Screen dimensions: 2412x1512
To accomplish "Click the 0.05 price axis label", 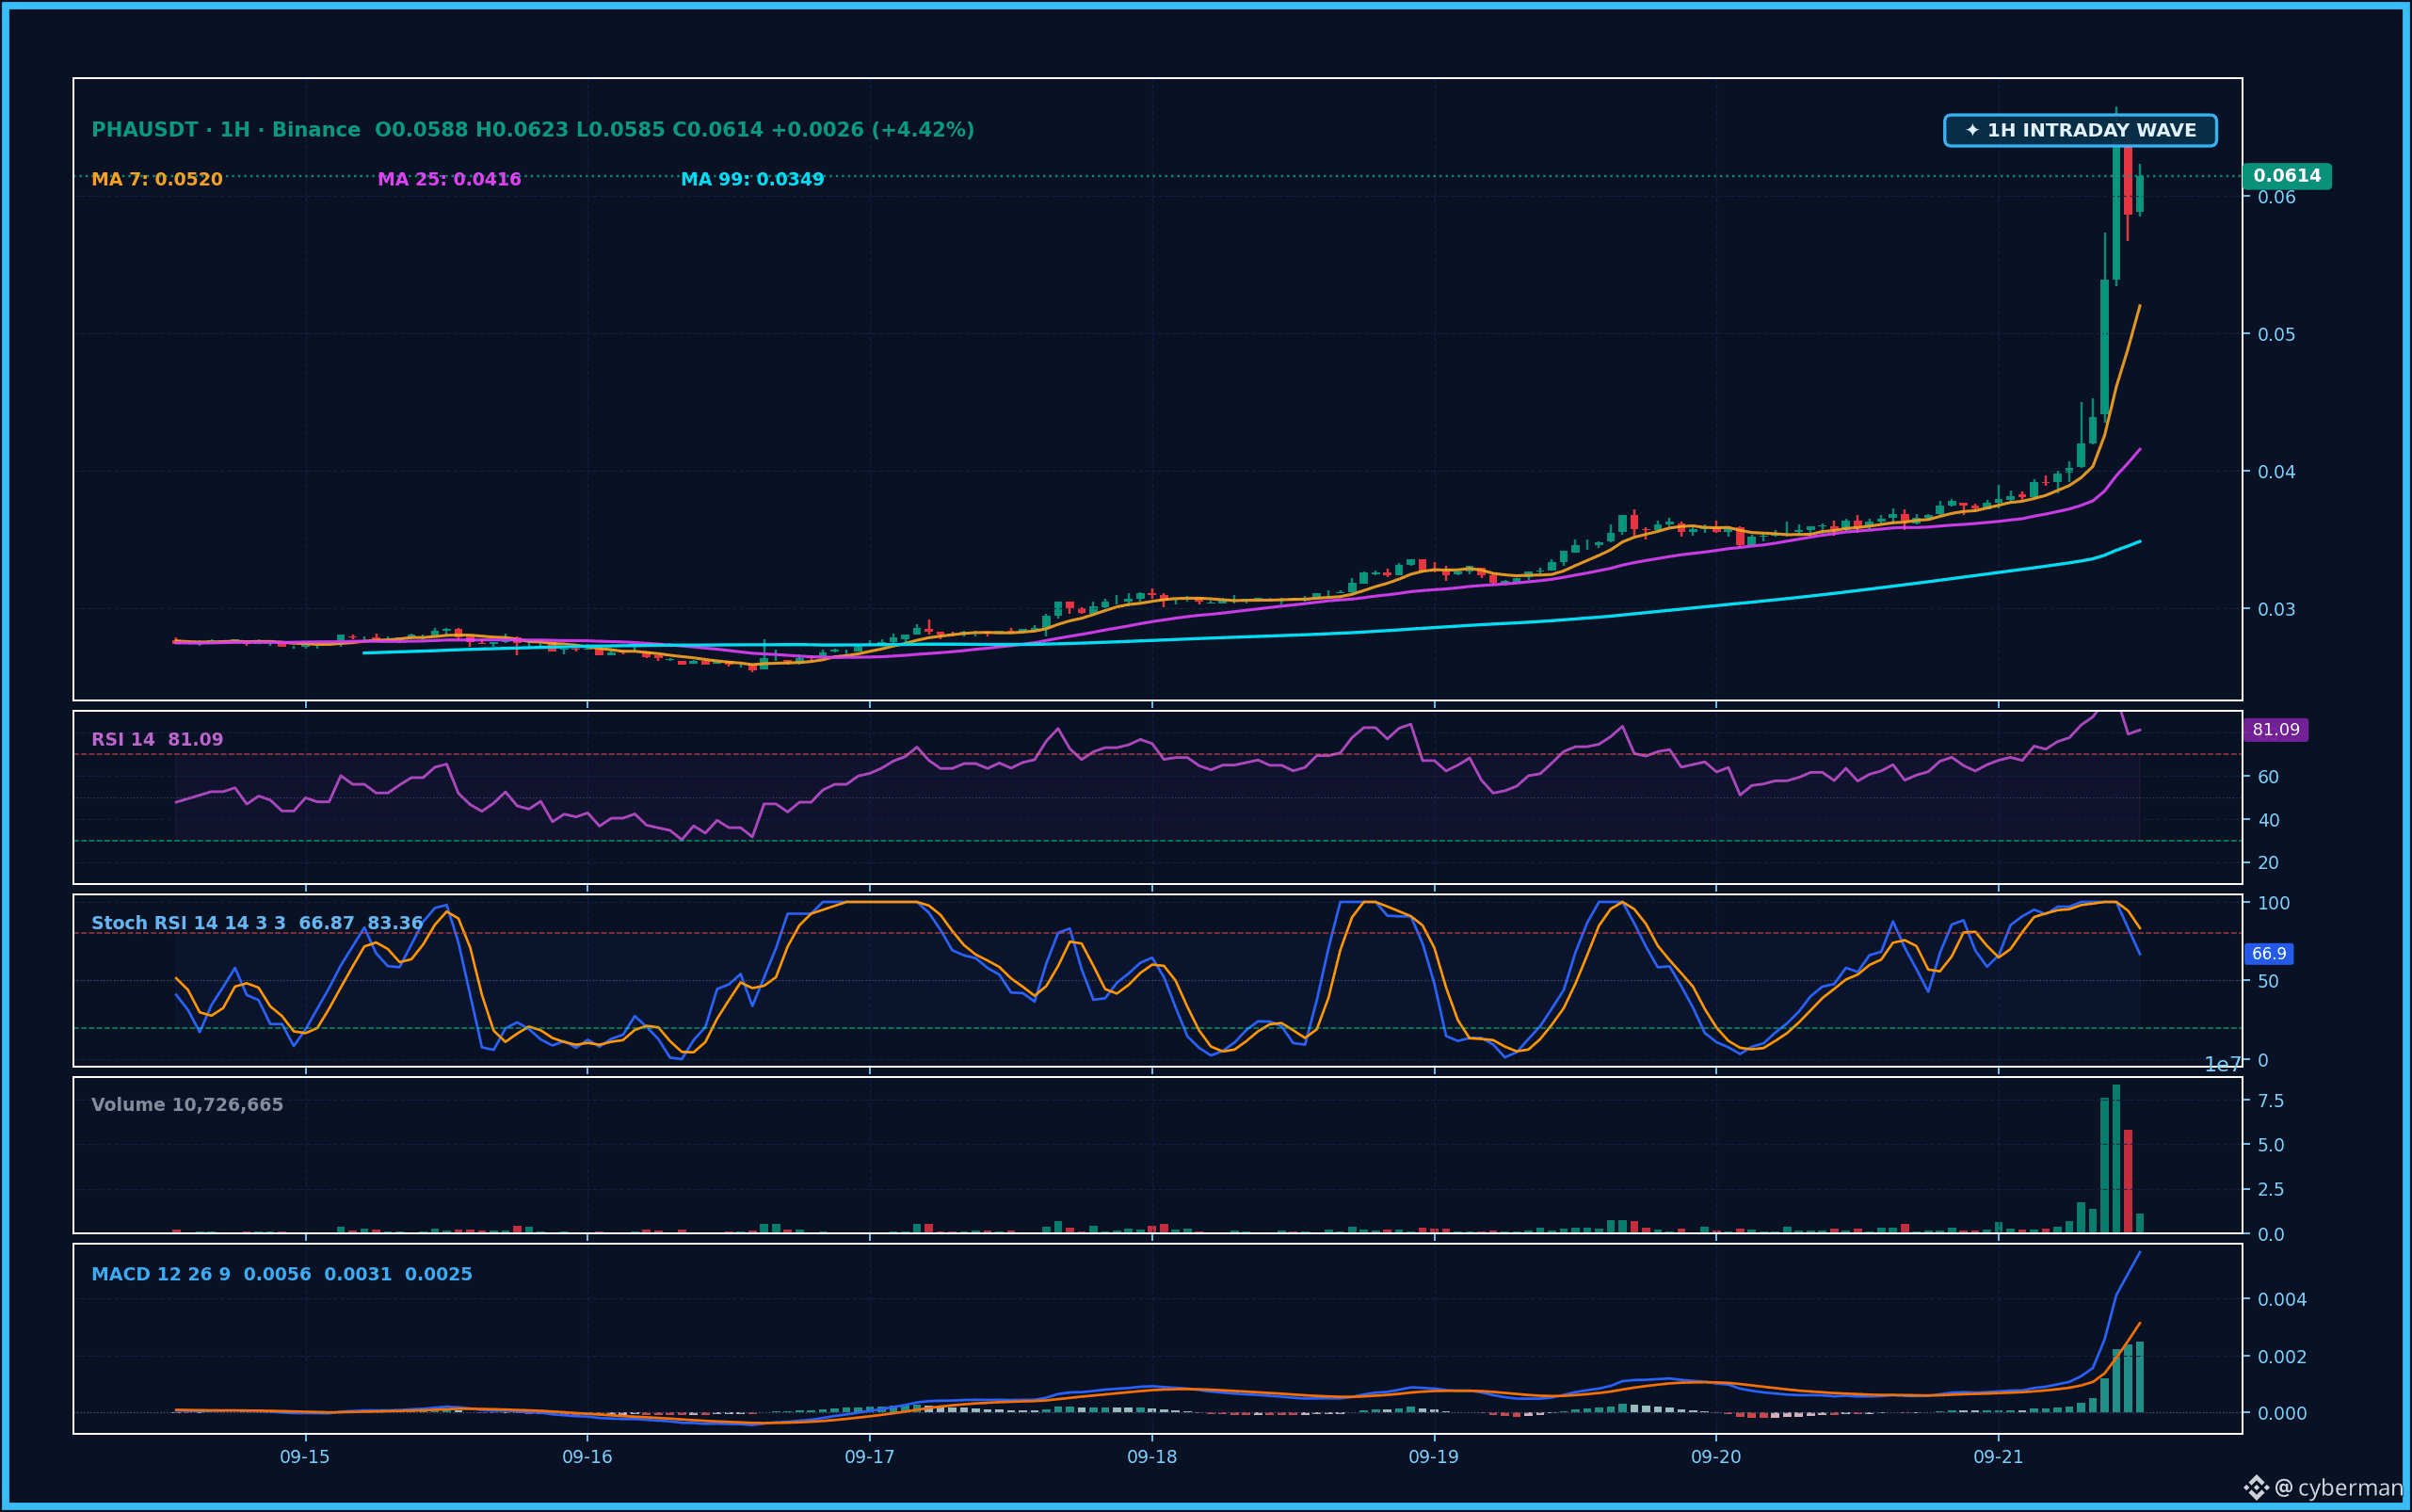I will point(2277,334).
